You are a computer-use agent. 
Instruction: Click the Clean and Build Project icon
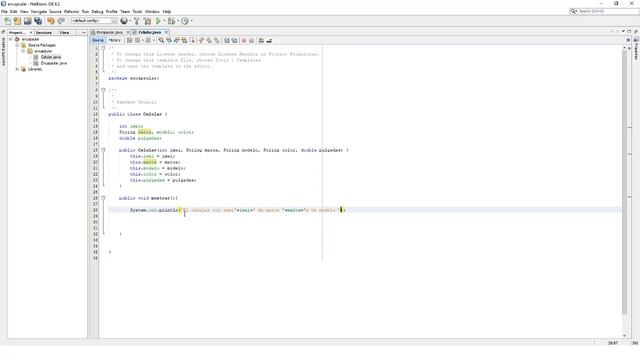147,21
